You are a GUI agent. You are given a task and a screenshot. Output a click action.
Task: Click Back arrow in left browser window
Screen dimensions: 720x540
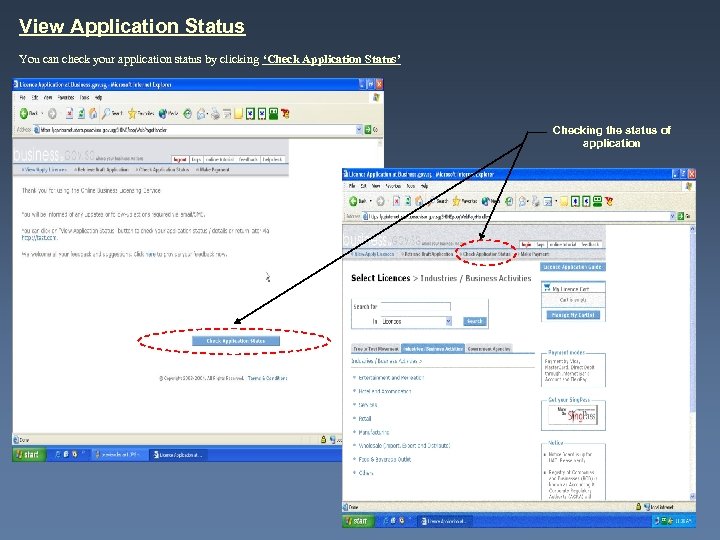pos(24,113)
